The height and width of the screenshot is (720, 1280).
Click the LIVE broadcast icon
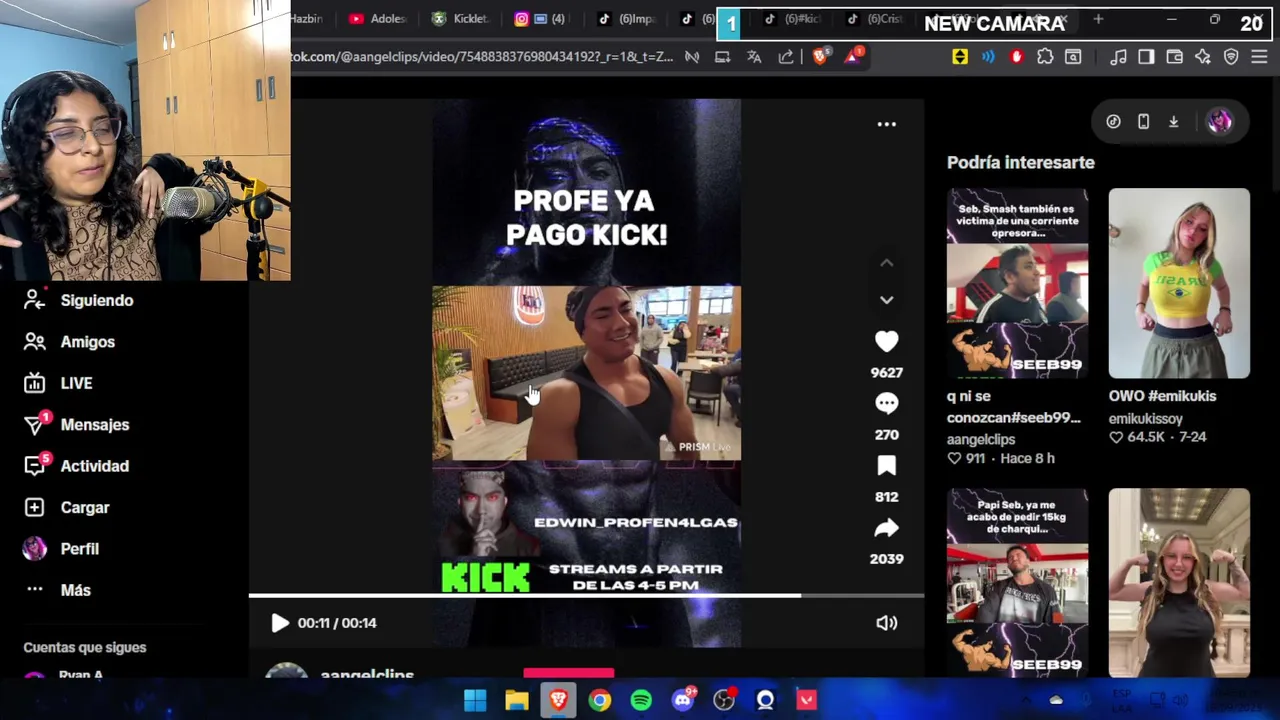35,383
